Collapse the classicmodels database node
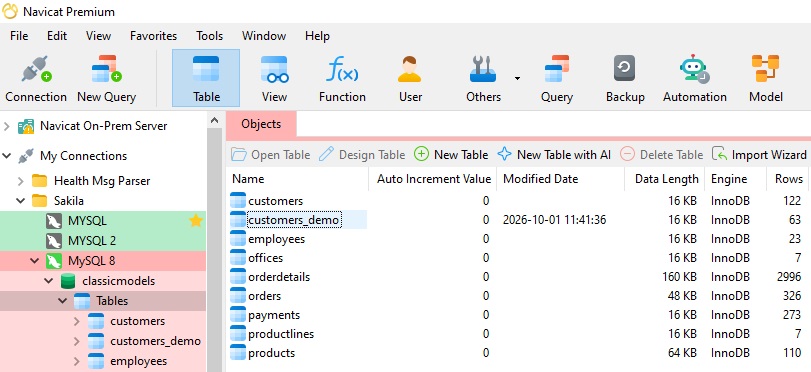The height and width of the screenshot is (372, 811). [x=49, y=281]
